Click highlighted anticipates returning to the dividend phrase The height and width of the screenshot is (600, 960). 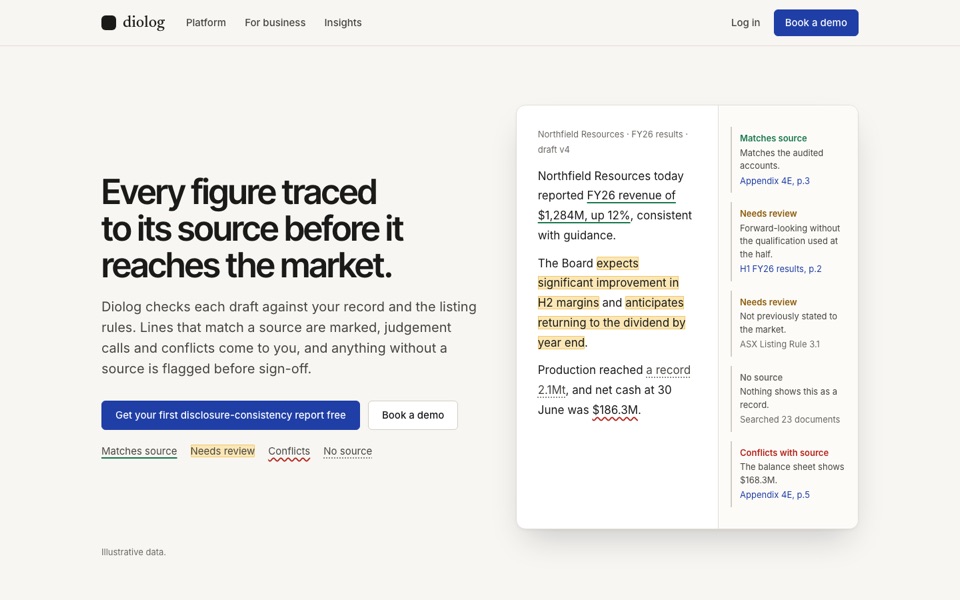[x=612, y=323]
